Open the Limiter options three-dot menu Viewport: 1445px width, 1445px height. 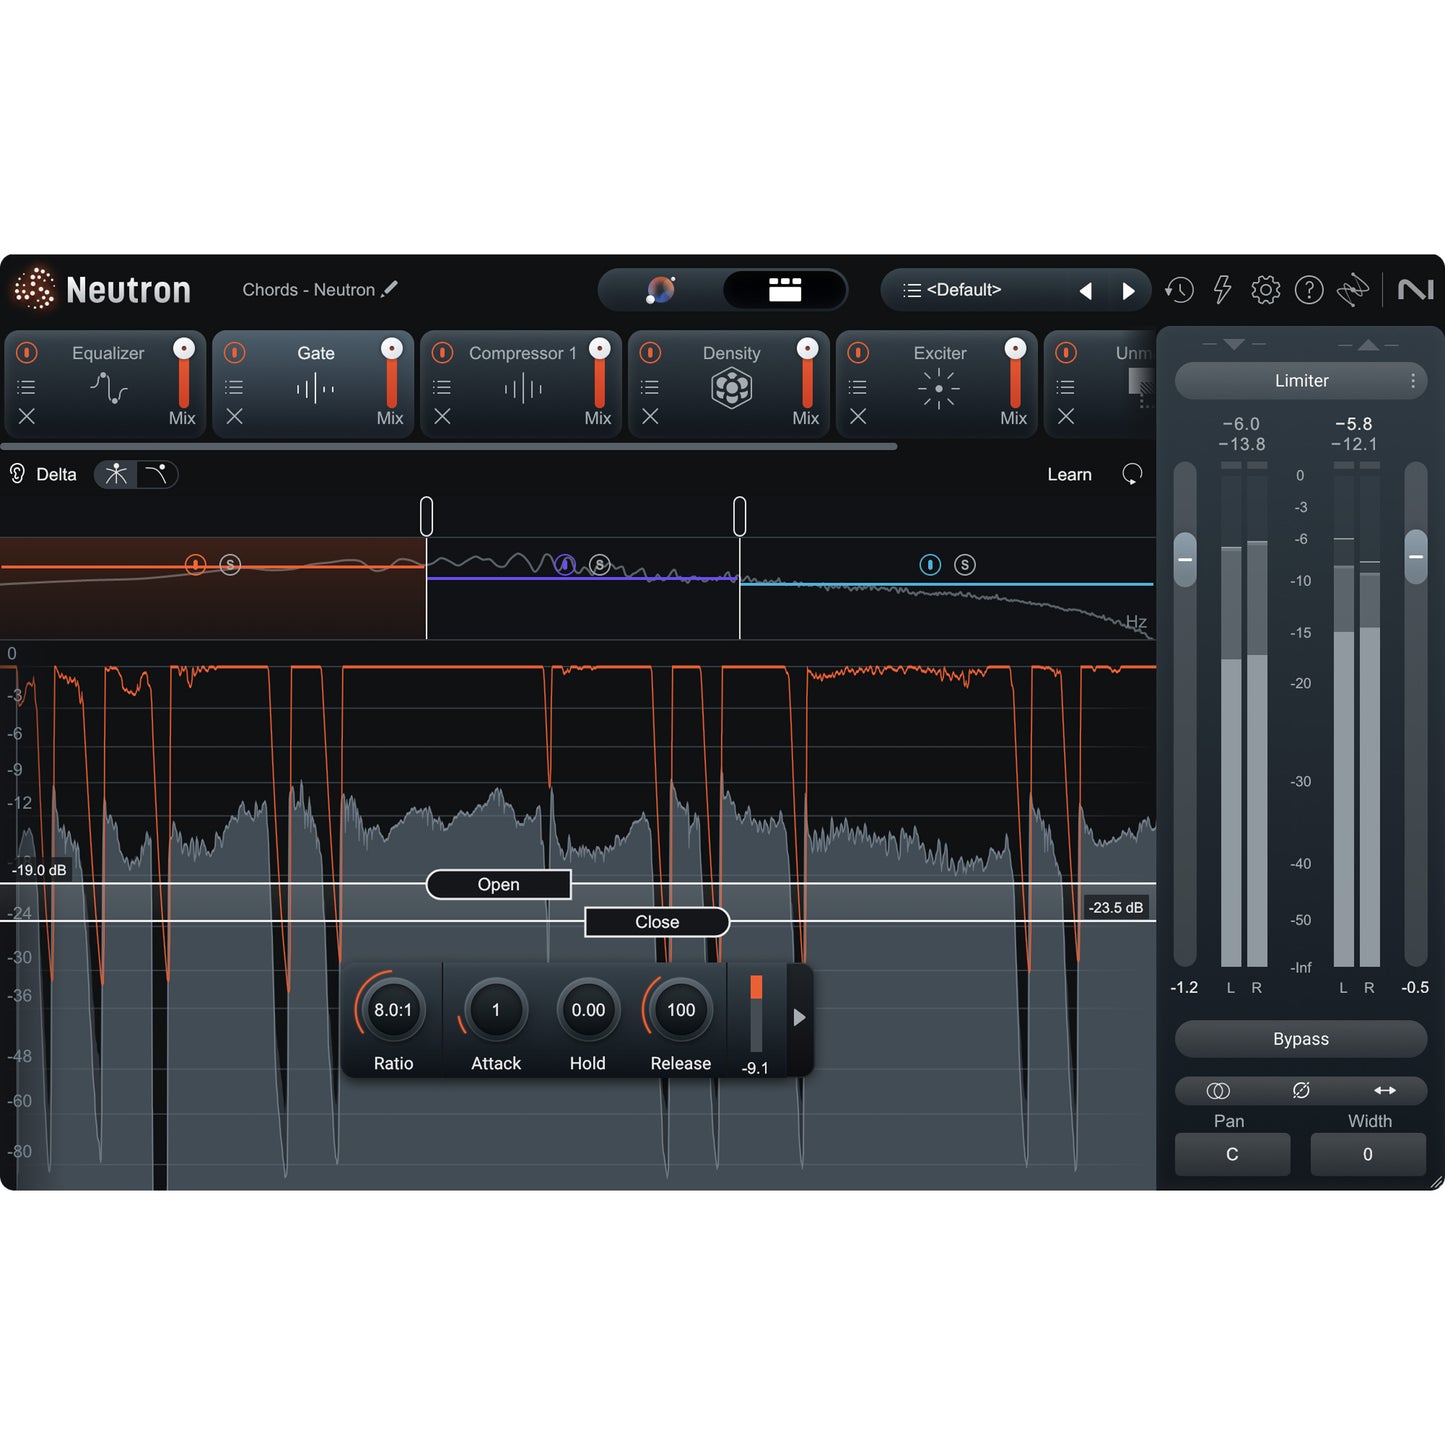tap(1413, 381)
